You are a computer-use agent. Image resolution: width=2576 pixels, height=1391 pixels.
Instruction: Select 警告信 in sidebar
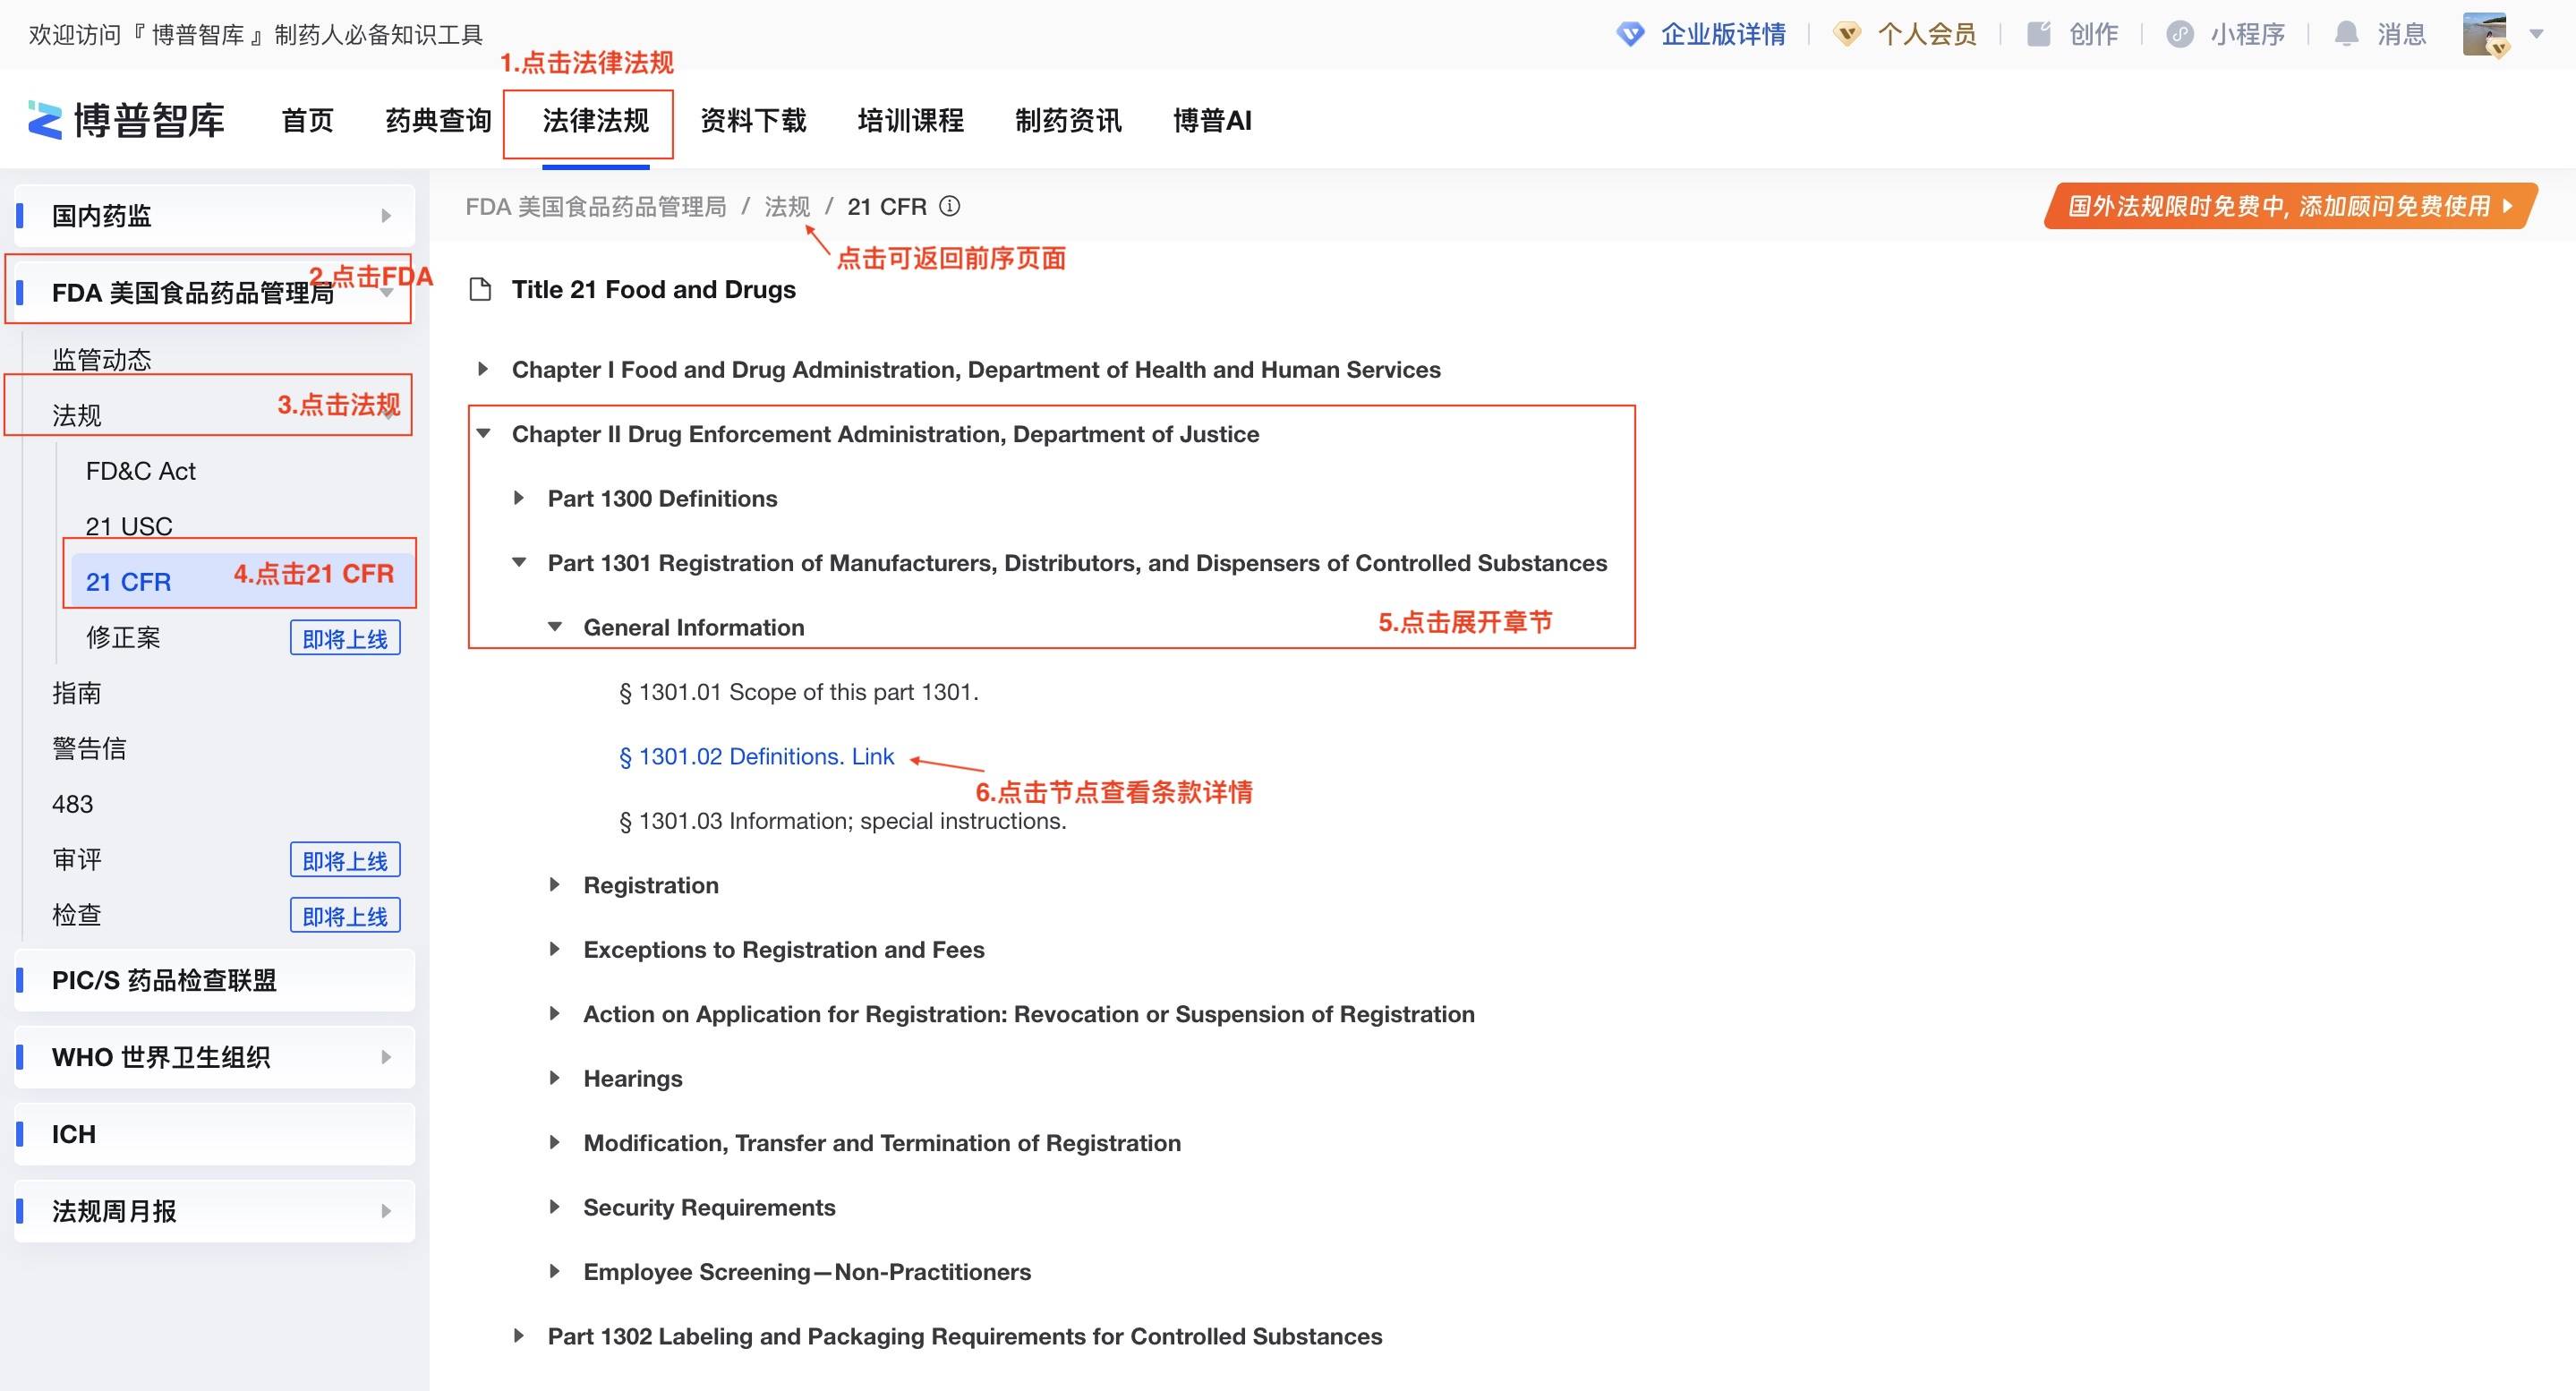(89, 748)
